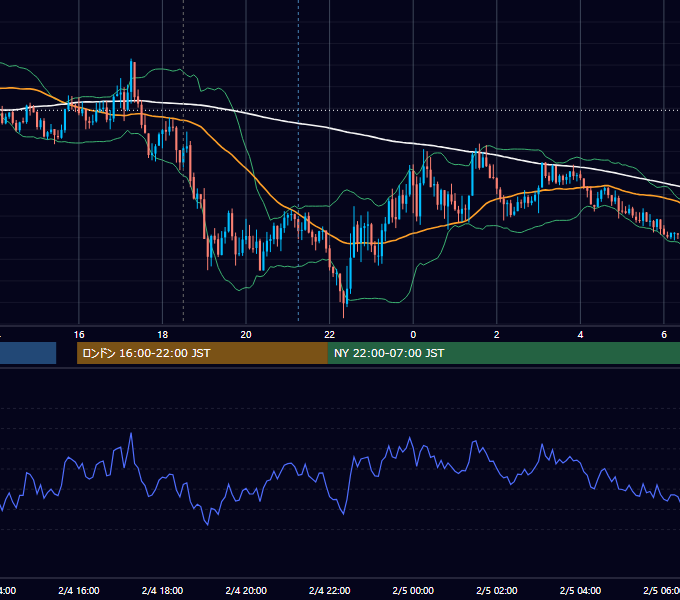Click the '0' hour label on the price chart axis
Viewport: 680px width, 600px height.
click(413, 335)
